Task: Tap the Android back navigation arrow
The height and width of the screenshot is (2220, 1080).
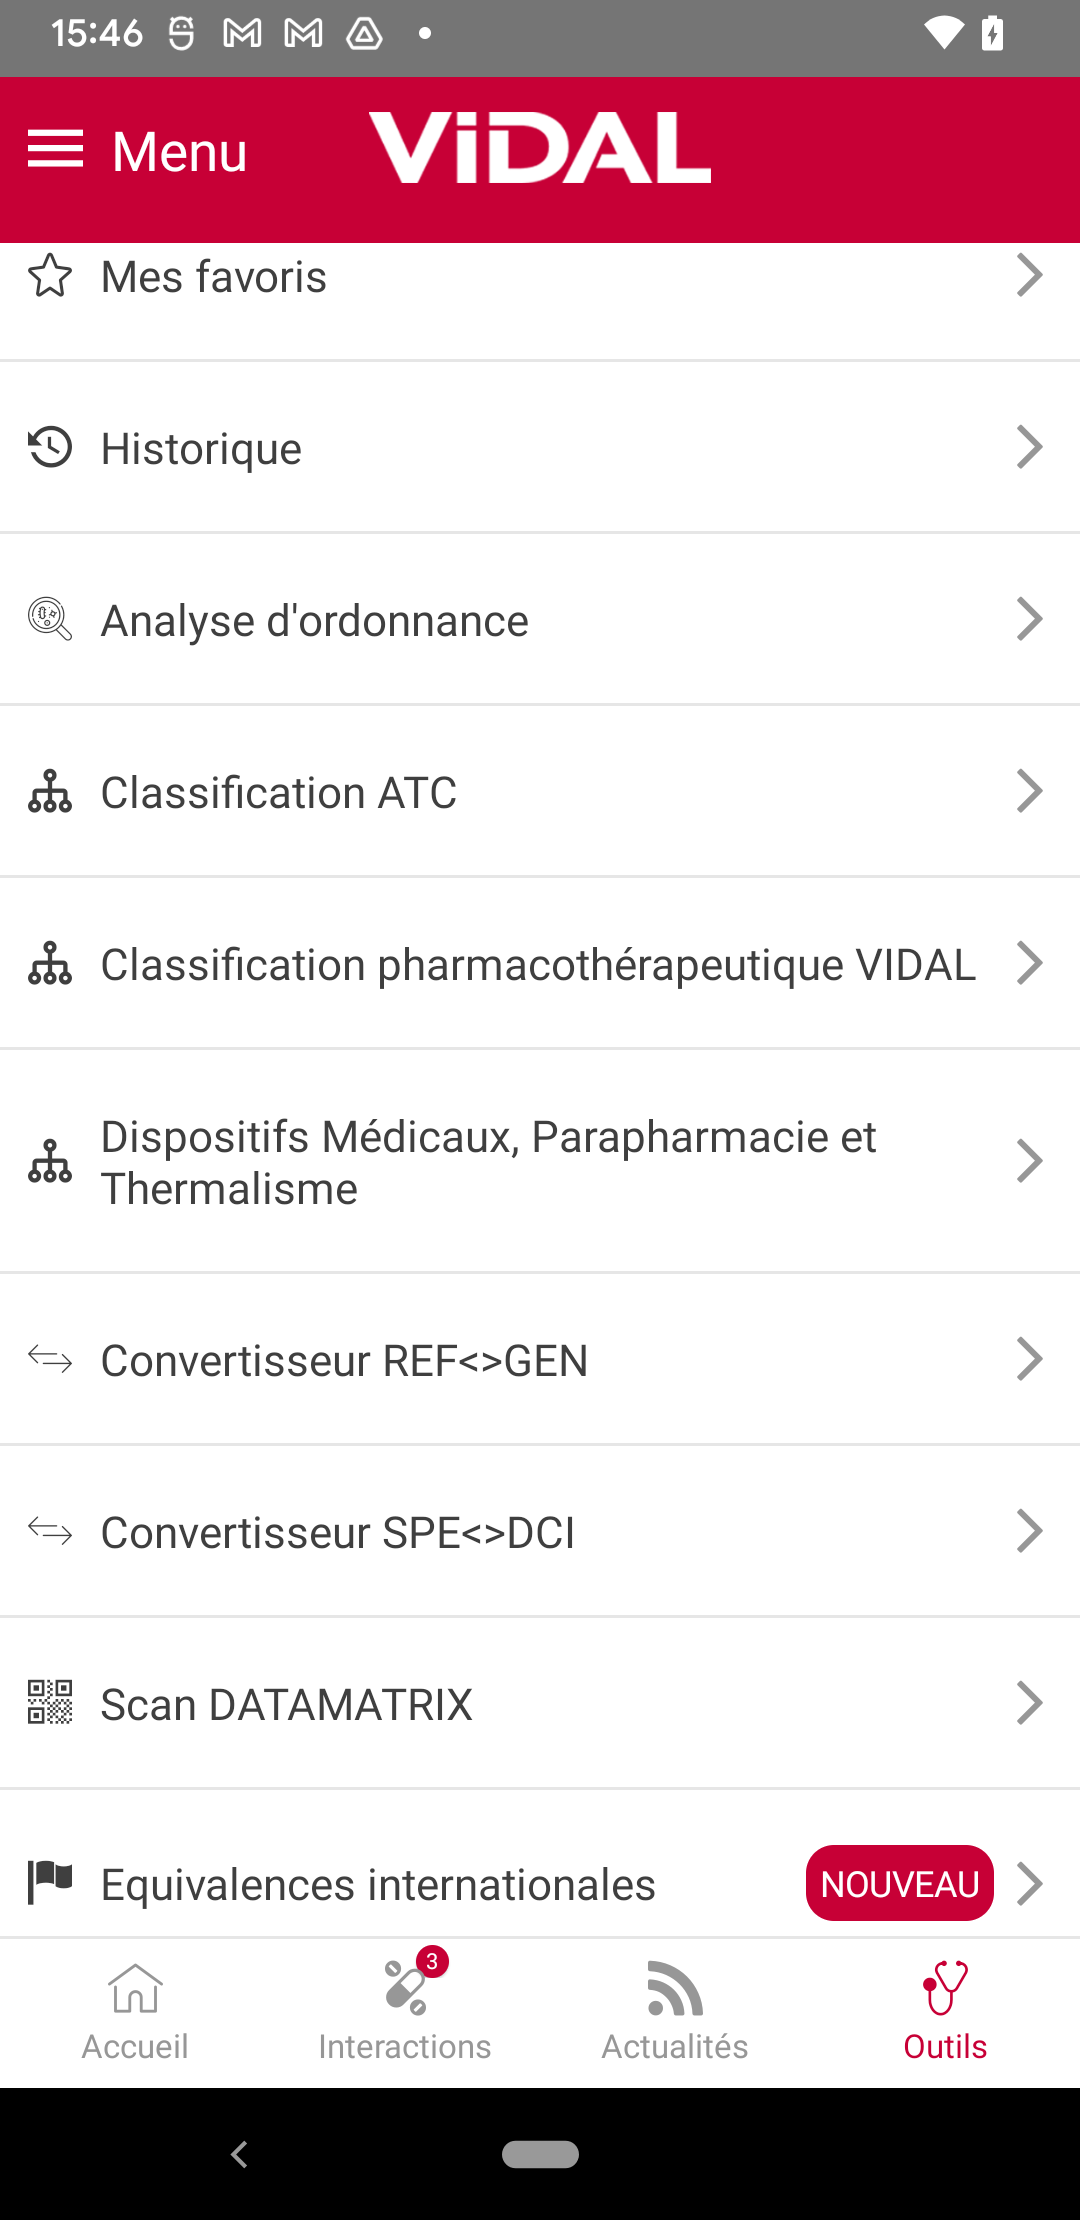Action: (239, 2154)
